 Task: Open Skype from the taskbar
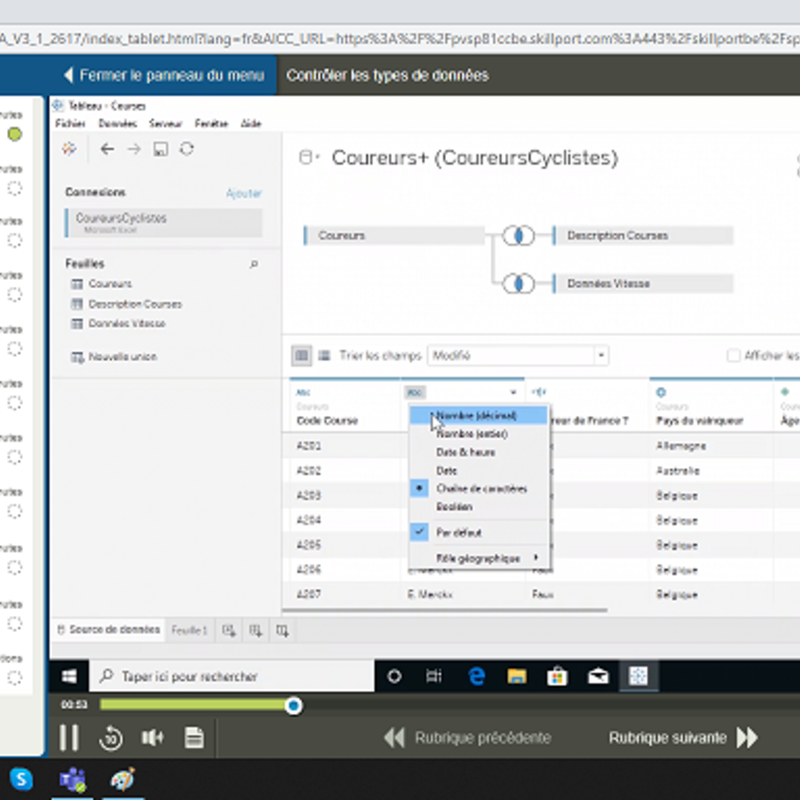pyautogui.click(x=21, y=779)
